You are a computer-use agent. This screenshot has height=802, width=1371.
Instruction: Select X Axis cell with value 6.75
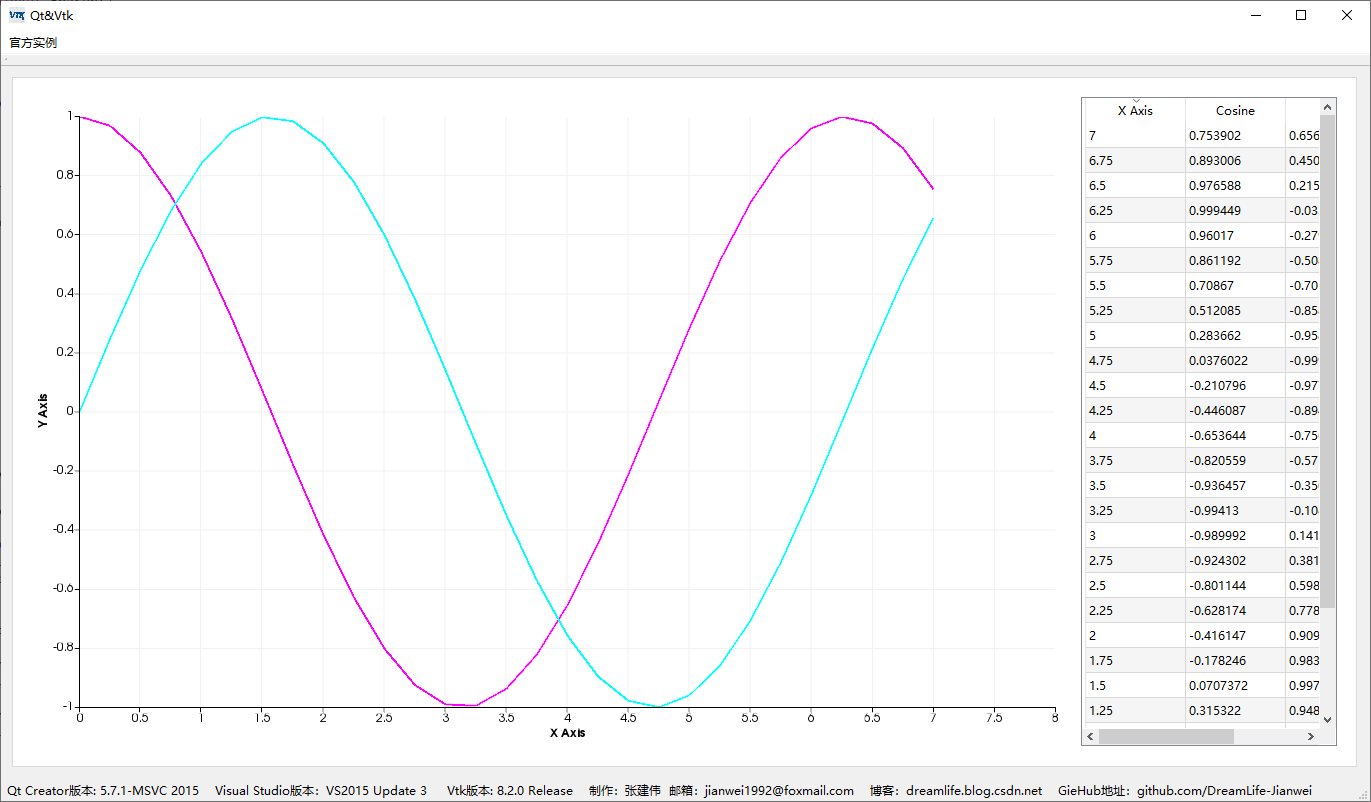1135,160
